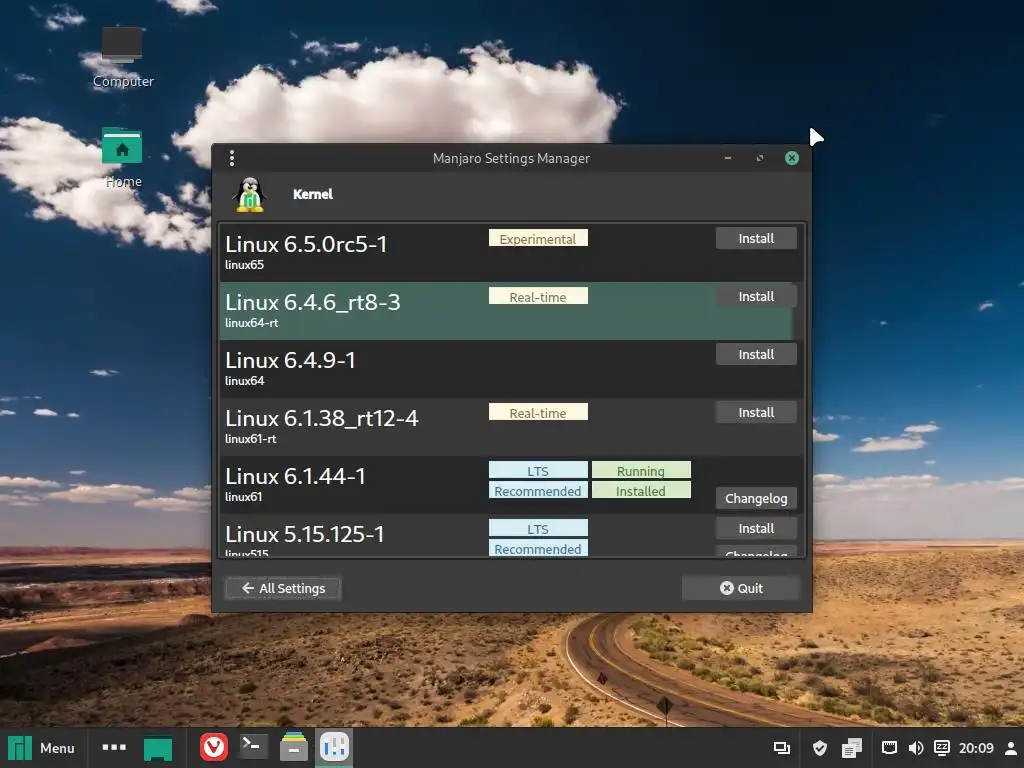Launch Vivaldi browser from the taskbar
The image size is (1024, 768).
214,747
